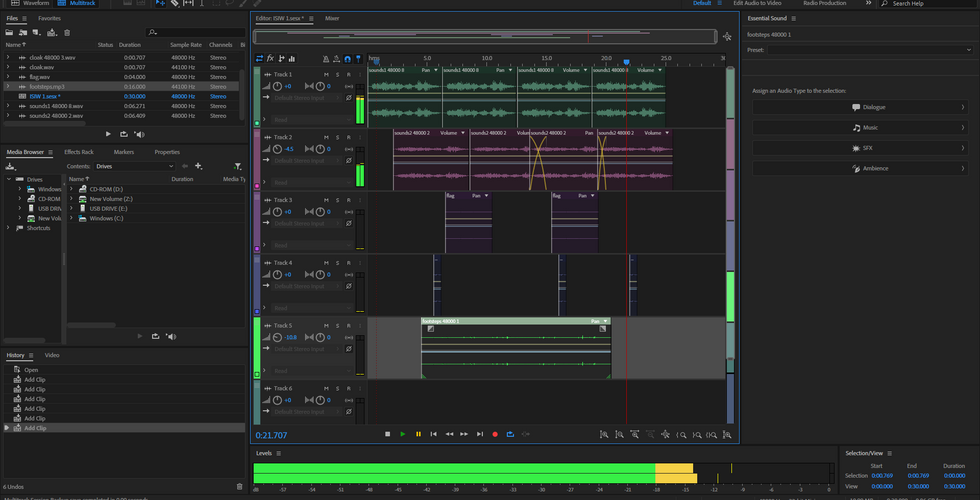Viewport: 980px width, 500px height.
Task: Click Stop in the editor transport
Action: (x=388, y=434)
